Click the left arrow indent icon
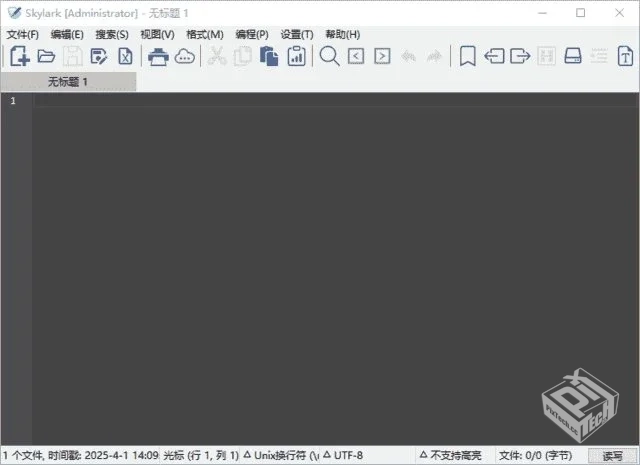The height and width of the screenshot is (465, 640). (x=494, y=56)
